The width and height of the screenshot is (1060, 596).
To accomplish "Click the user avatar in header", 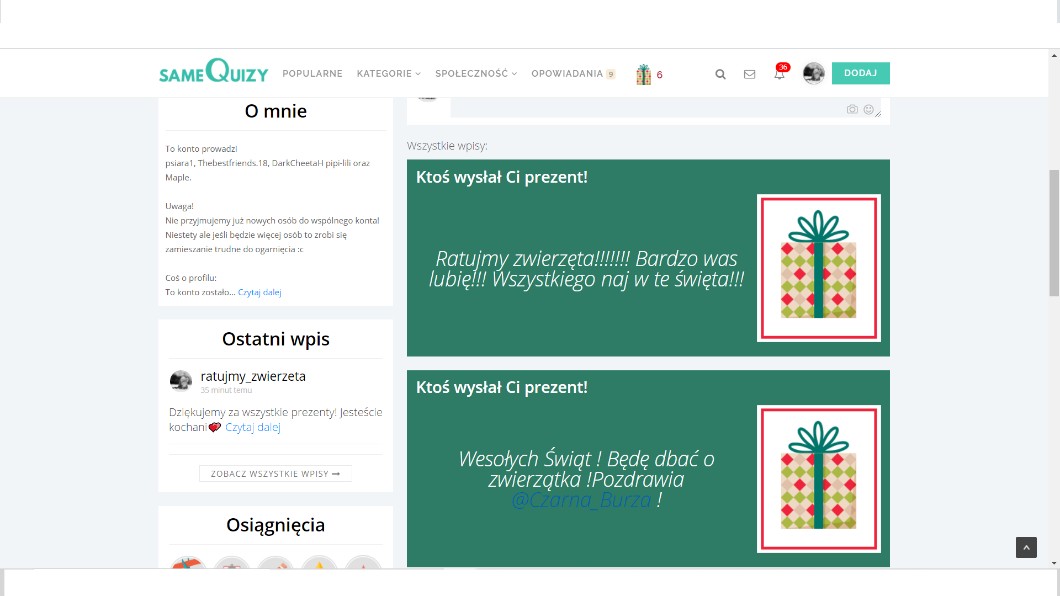I will click(x=813, y=73).
